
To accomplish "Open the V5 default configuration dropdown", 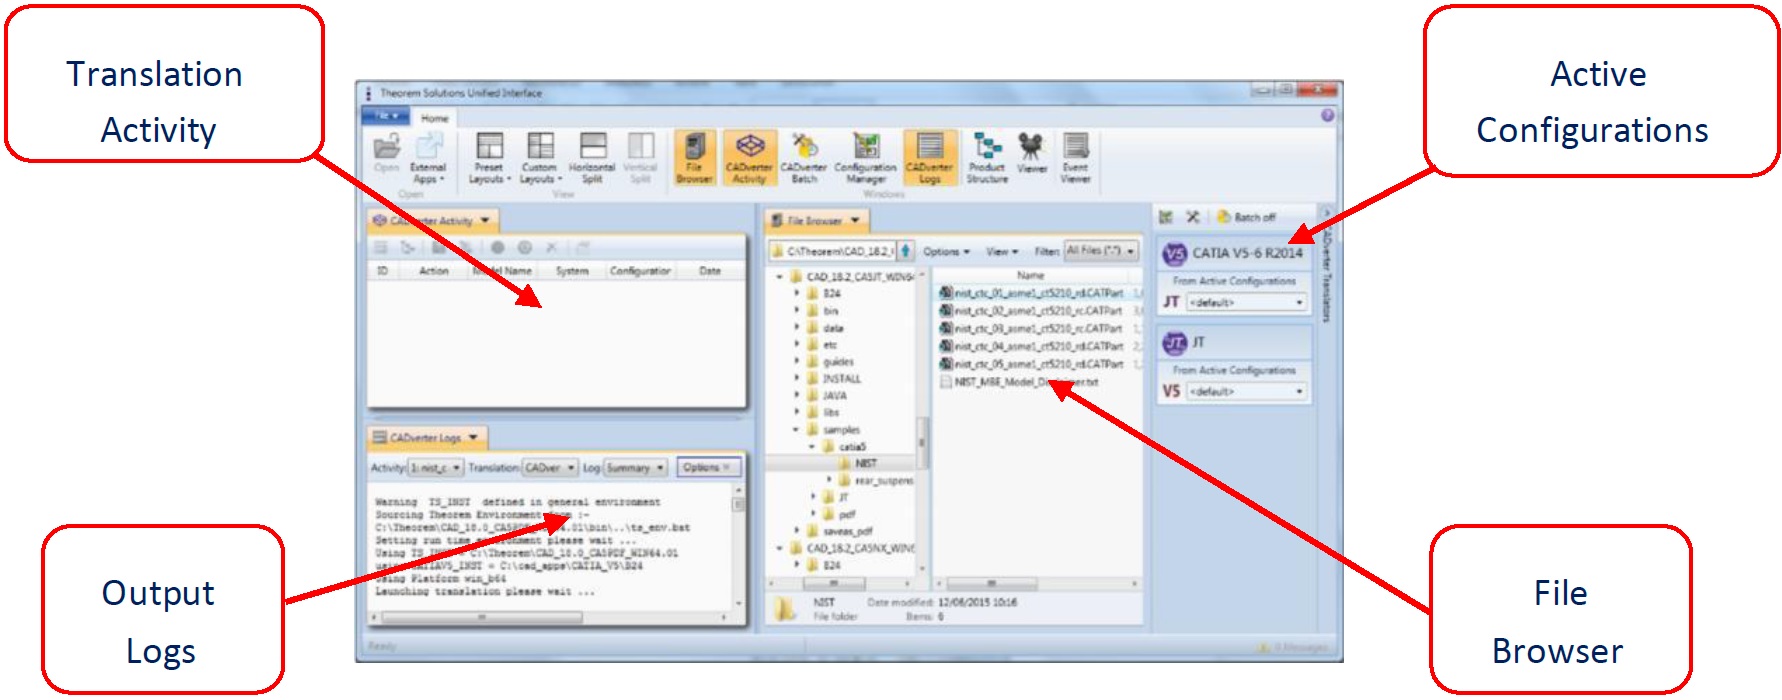I will 1246,391.
